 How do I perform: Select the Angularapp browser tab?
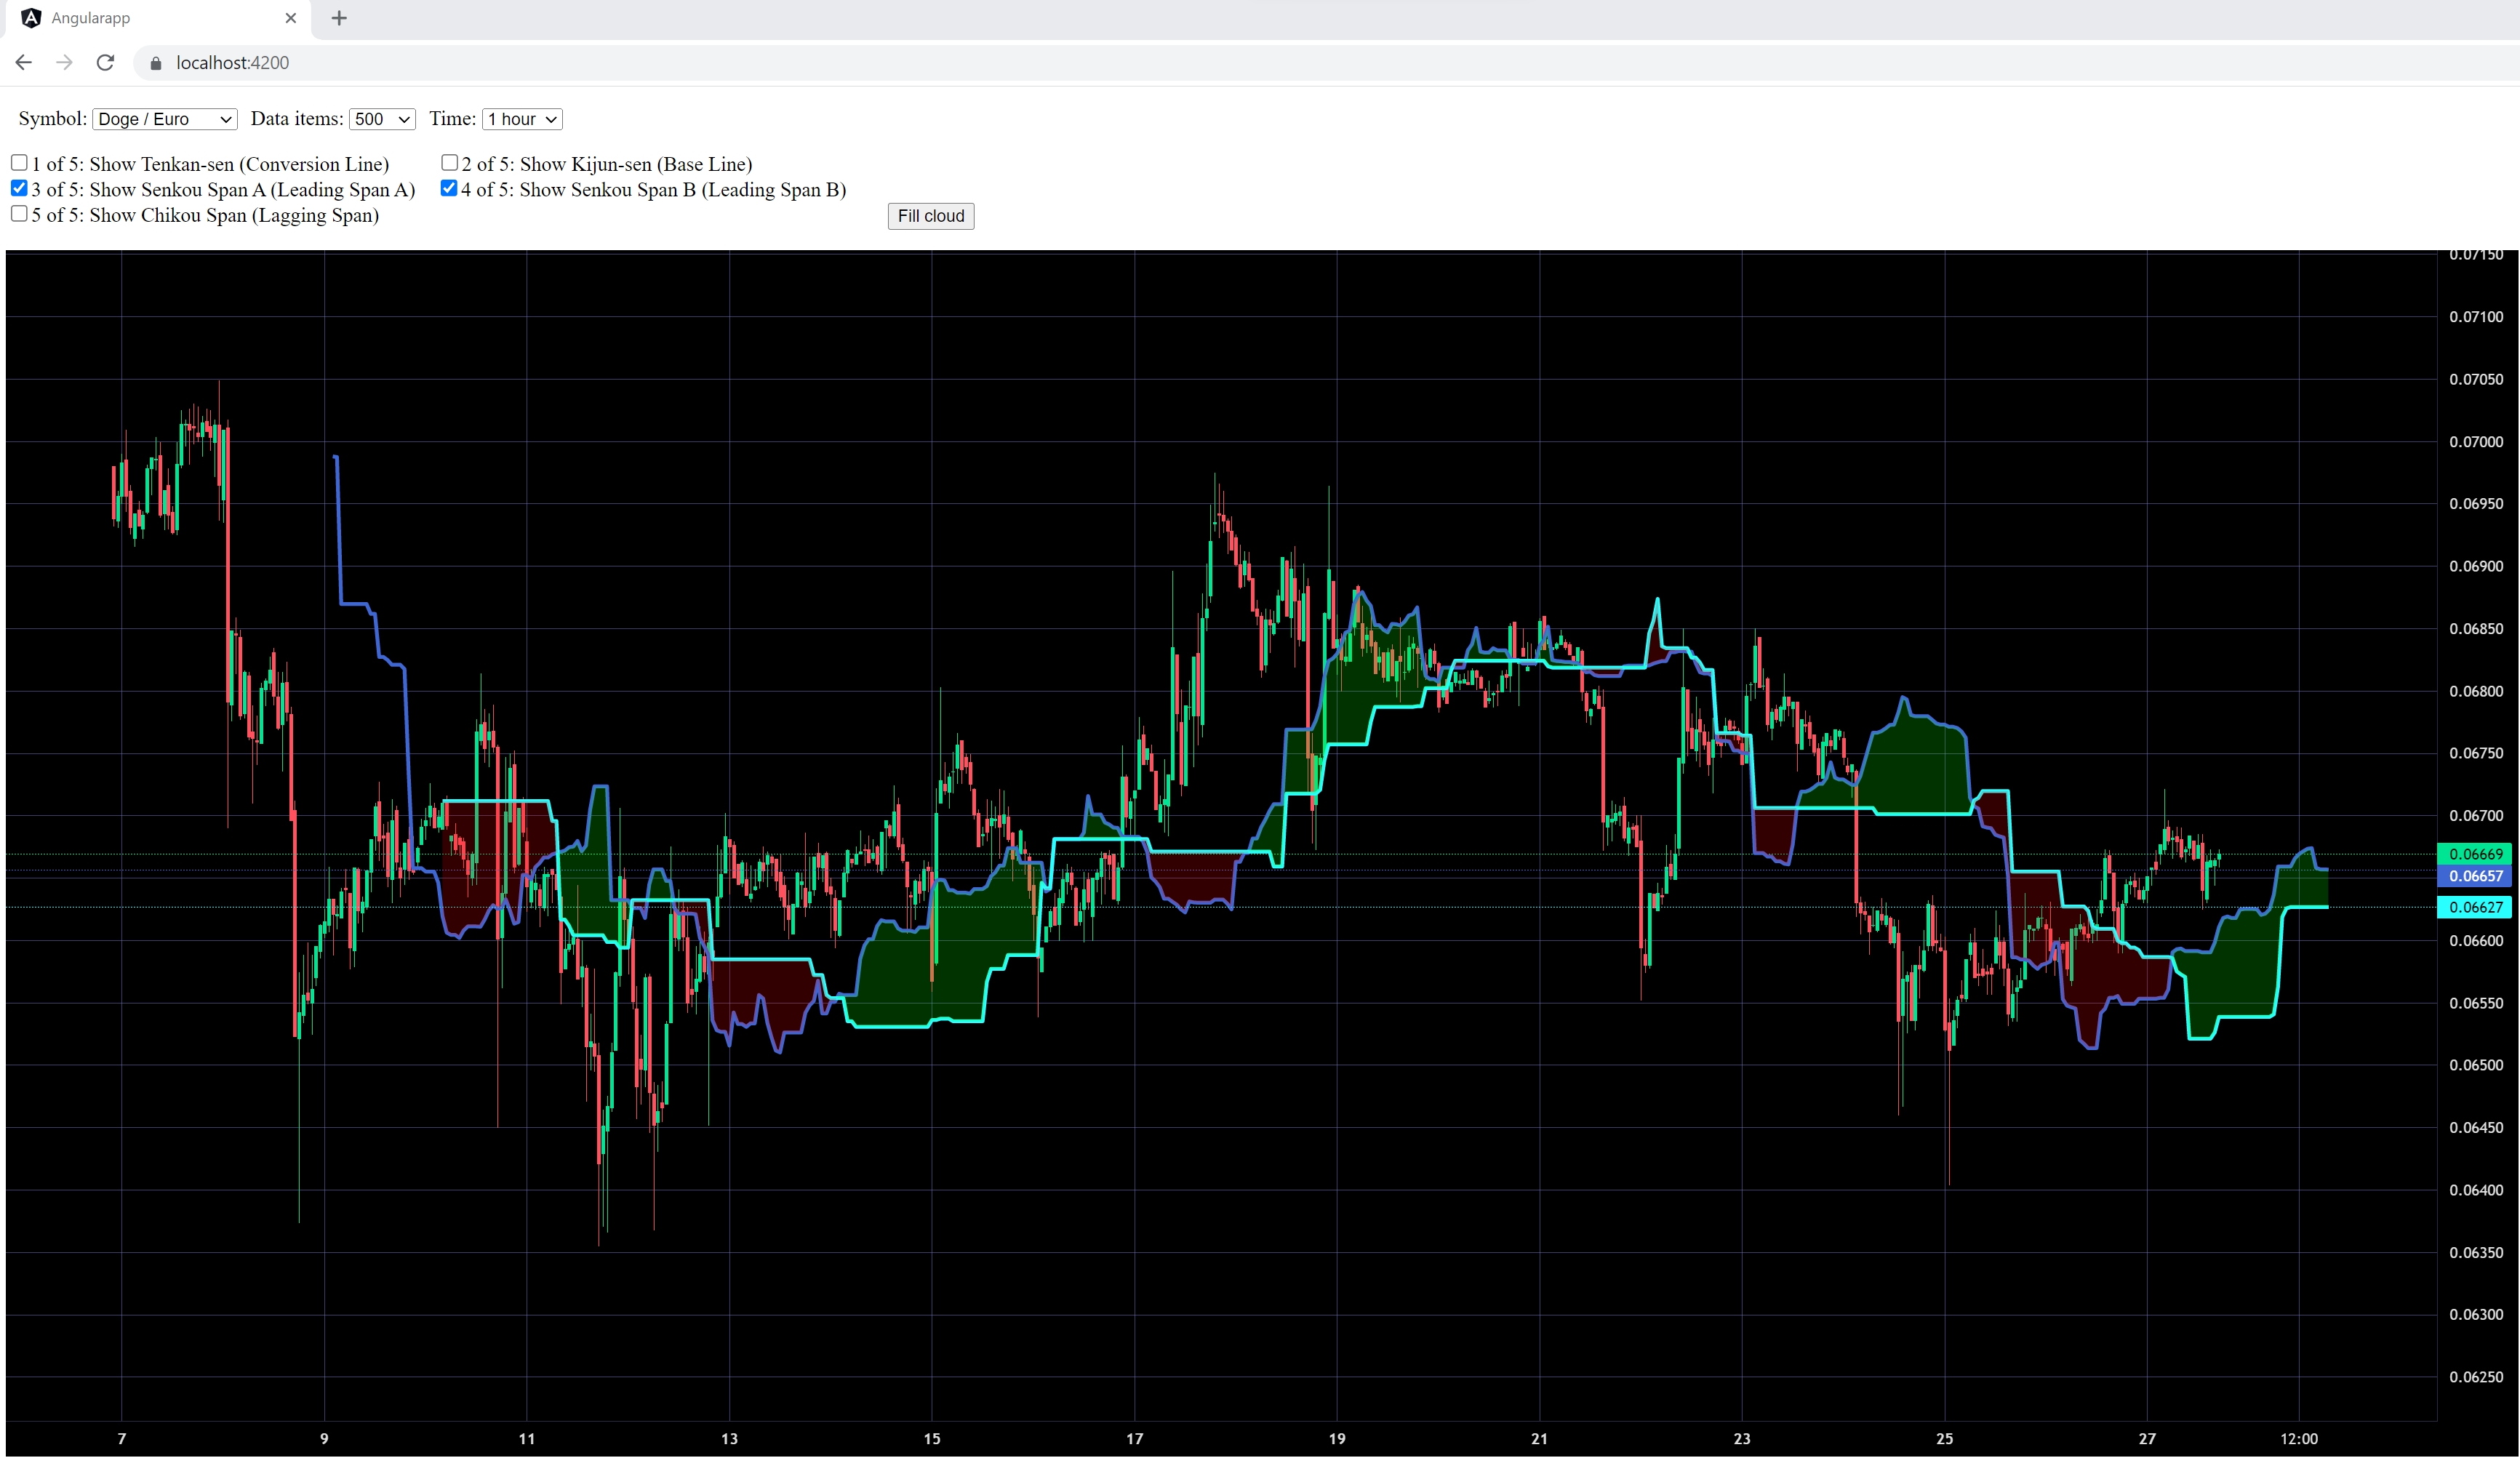coord(150,18)
